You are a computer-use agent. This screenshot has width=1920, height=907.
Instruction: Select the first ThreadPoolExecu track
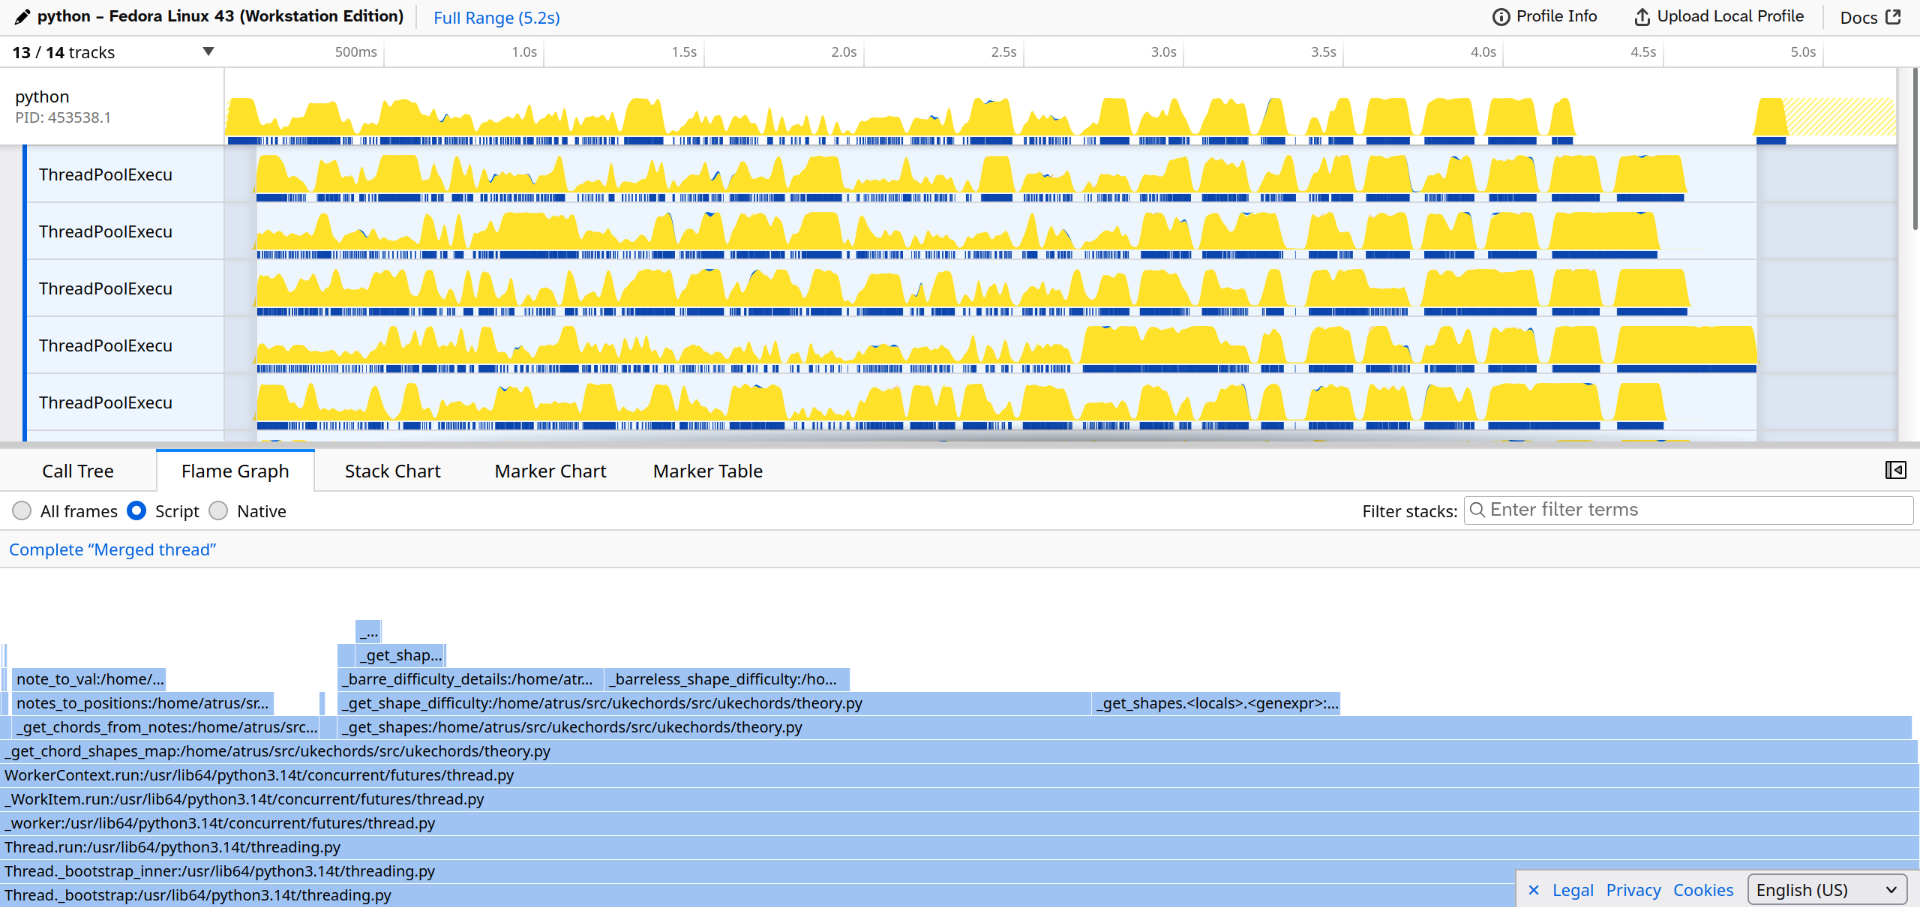106,174
